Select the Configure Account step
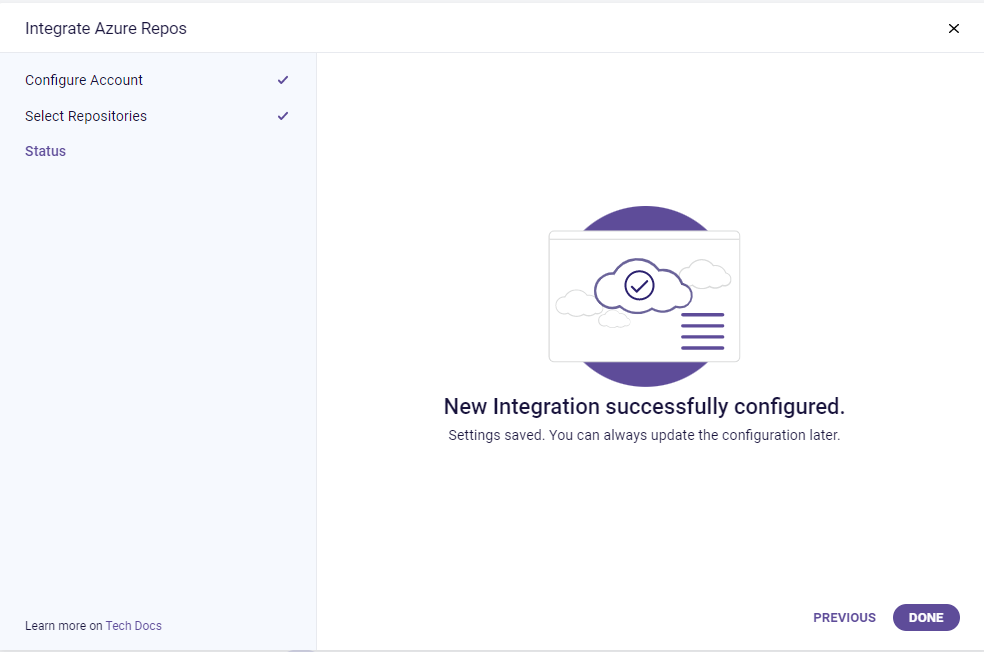The image size is (984, 652). (x=84, y=80)
